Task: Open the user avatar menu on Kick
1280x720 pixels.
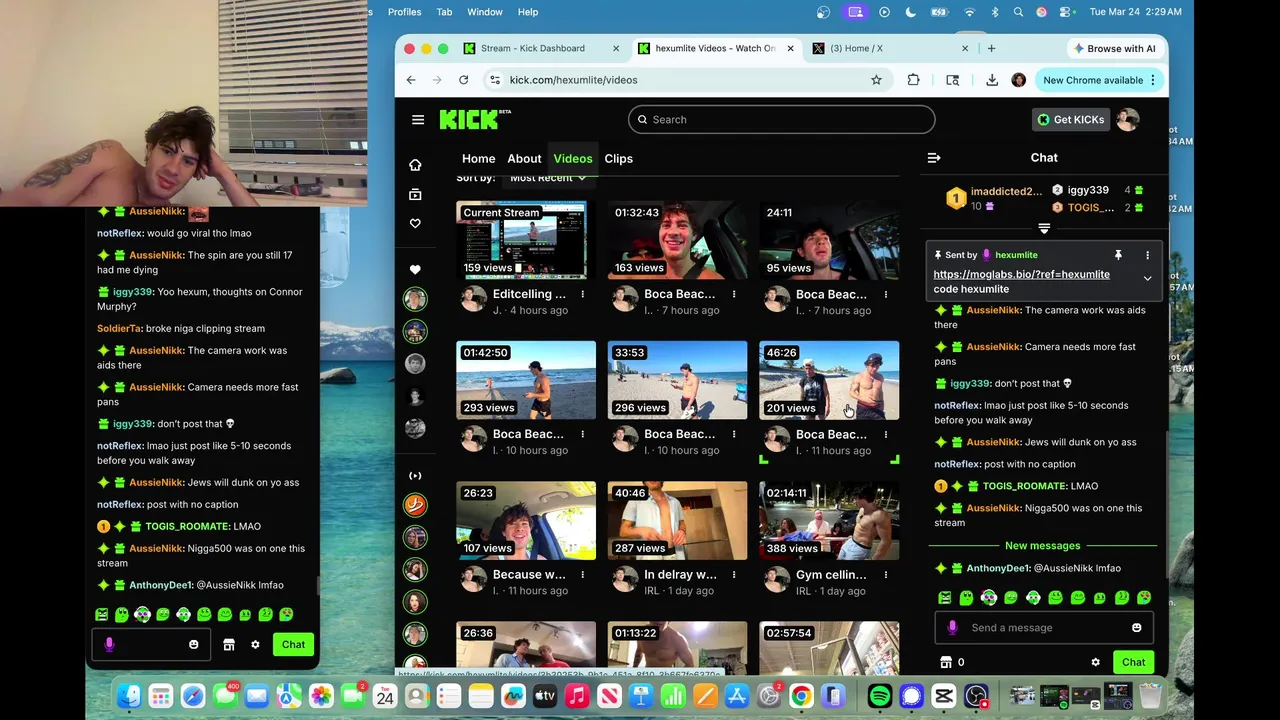Action: [1128, 120]
